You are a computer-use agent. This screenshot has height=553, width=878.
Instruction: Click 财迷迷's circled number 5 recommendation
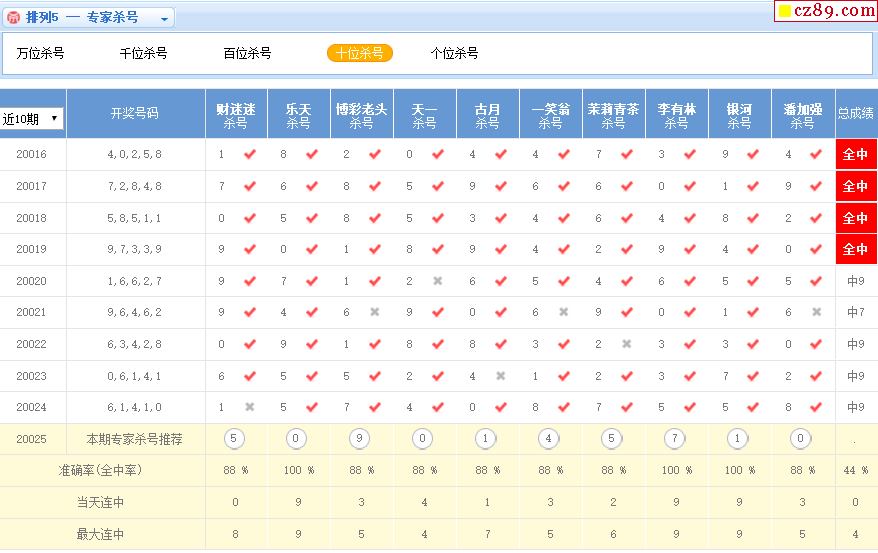[235, 438]
